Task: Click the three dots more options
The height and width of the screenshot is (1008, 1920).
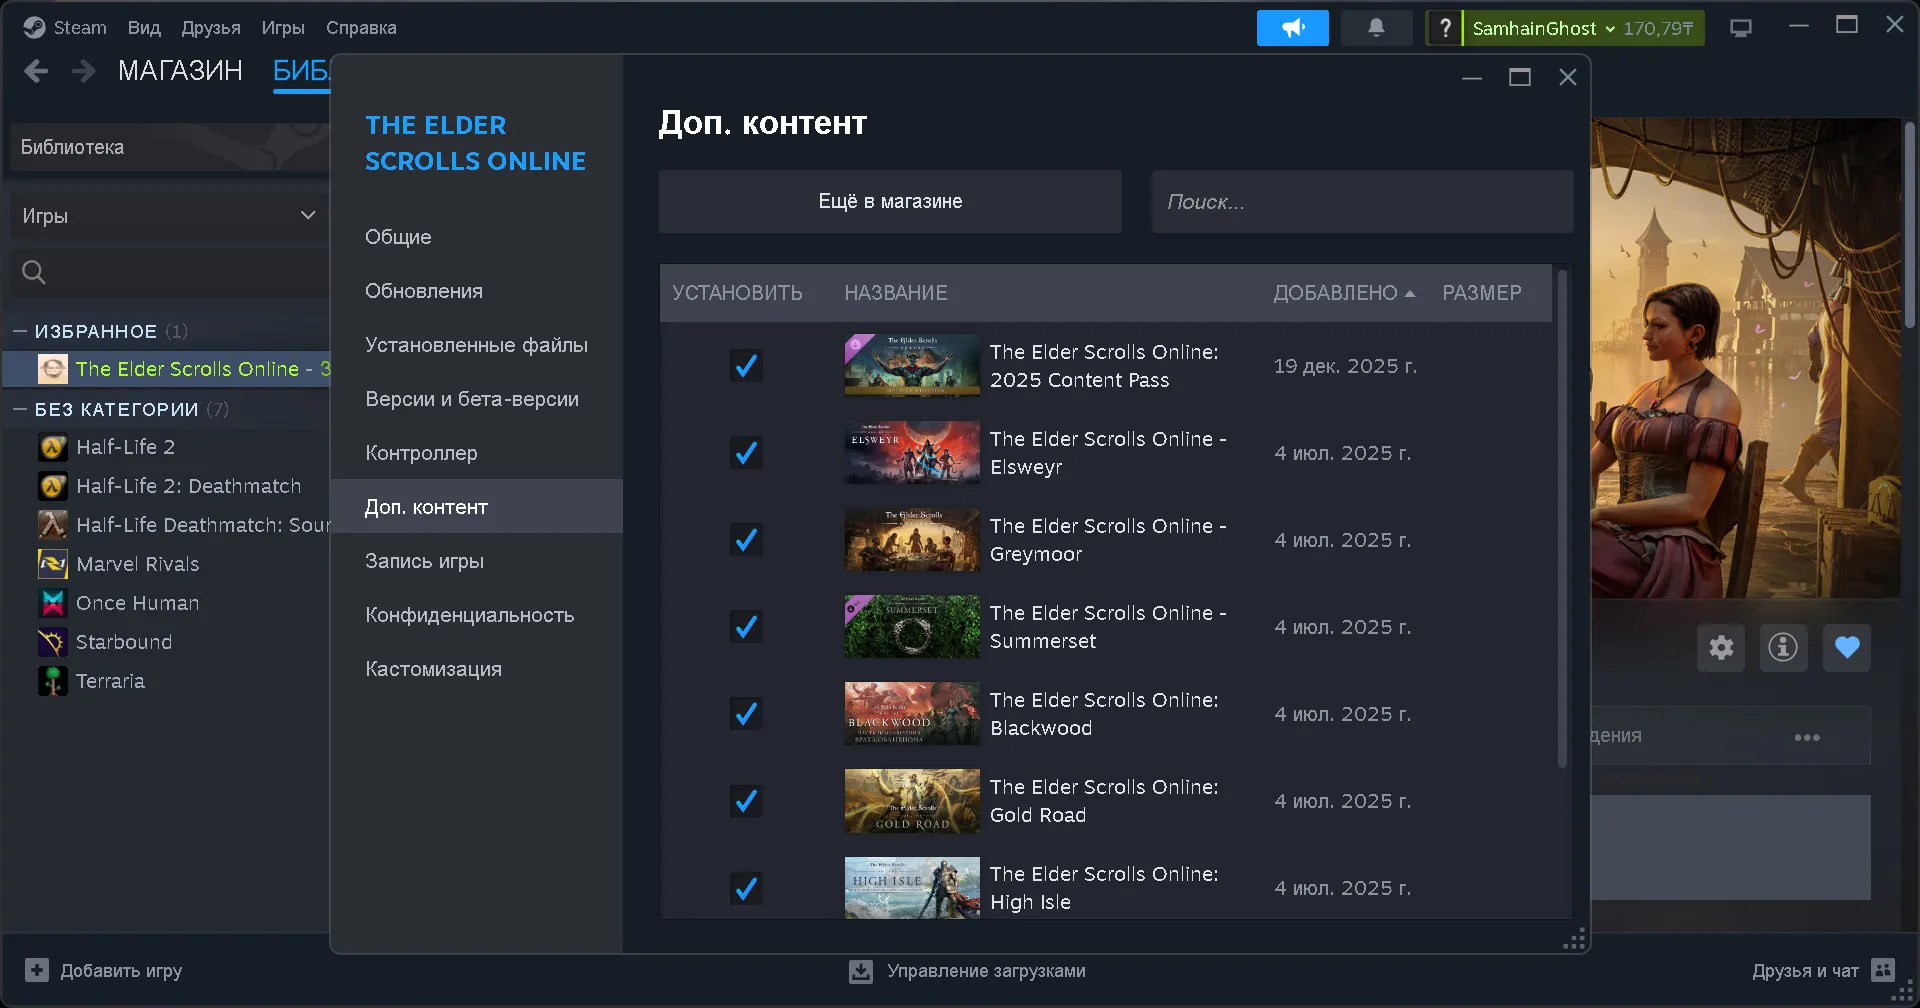Action: tap(1807, 737)
